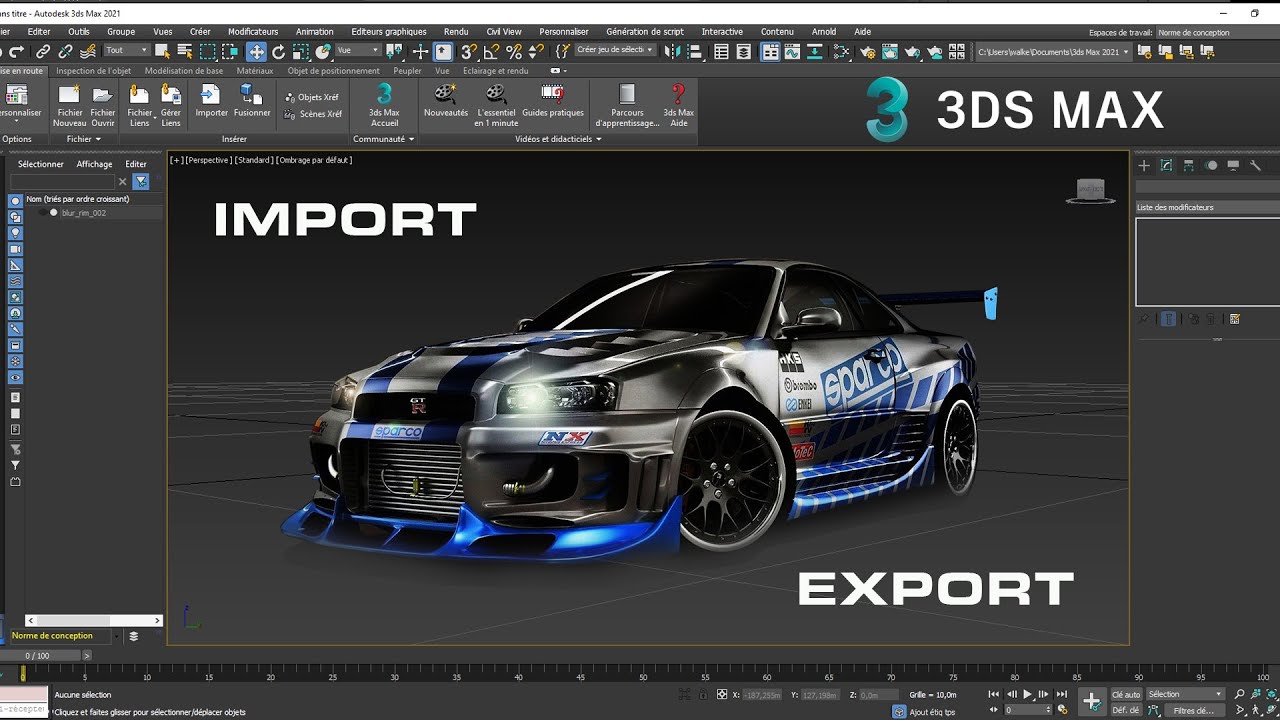
Task: Open Créer jeu de sélection dropdown
Action: (x=614, y=50)
